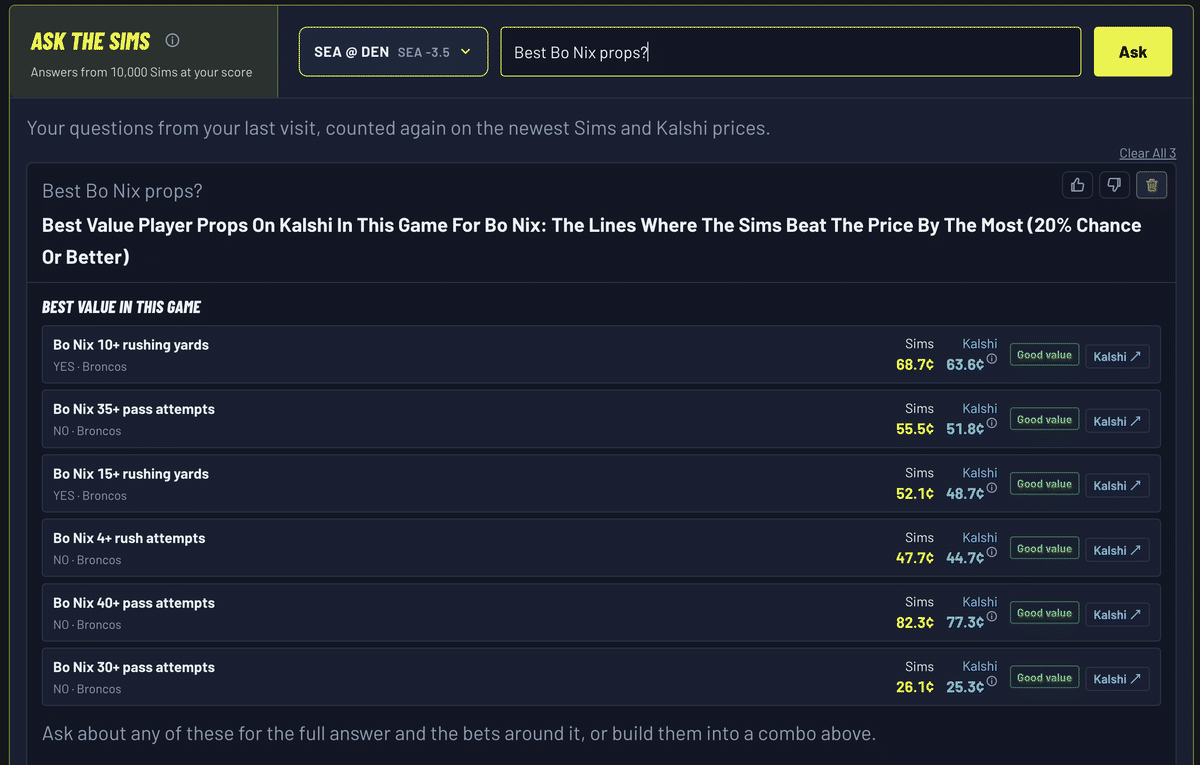This screenshot has height=765, width=1200.
Task: Click the info icon beside Ask The Sims
Action: pos(172,41)
